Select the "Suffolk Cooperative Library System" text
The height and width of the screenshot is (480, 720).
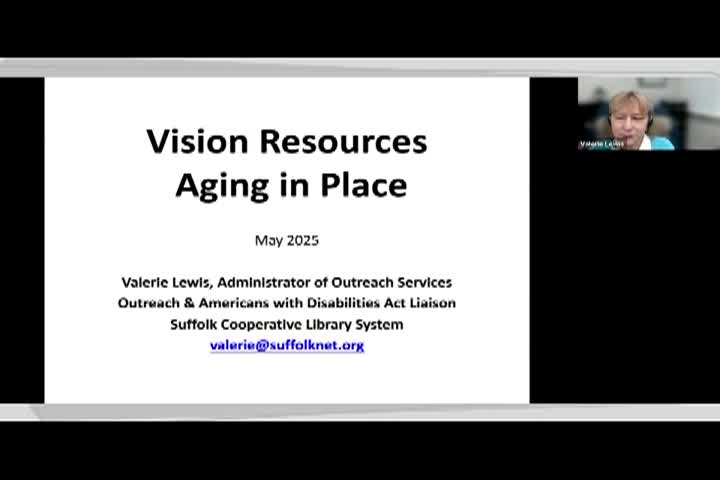pos(287,324)
